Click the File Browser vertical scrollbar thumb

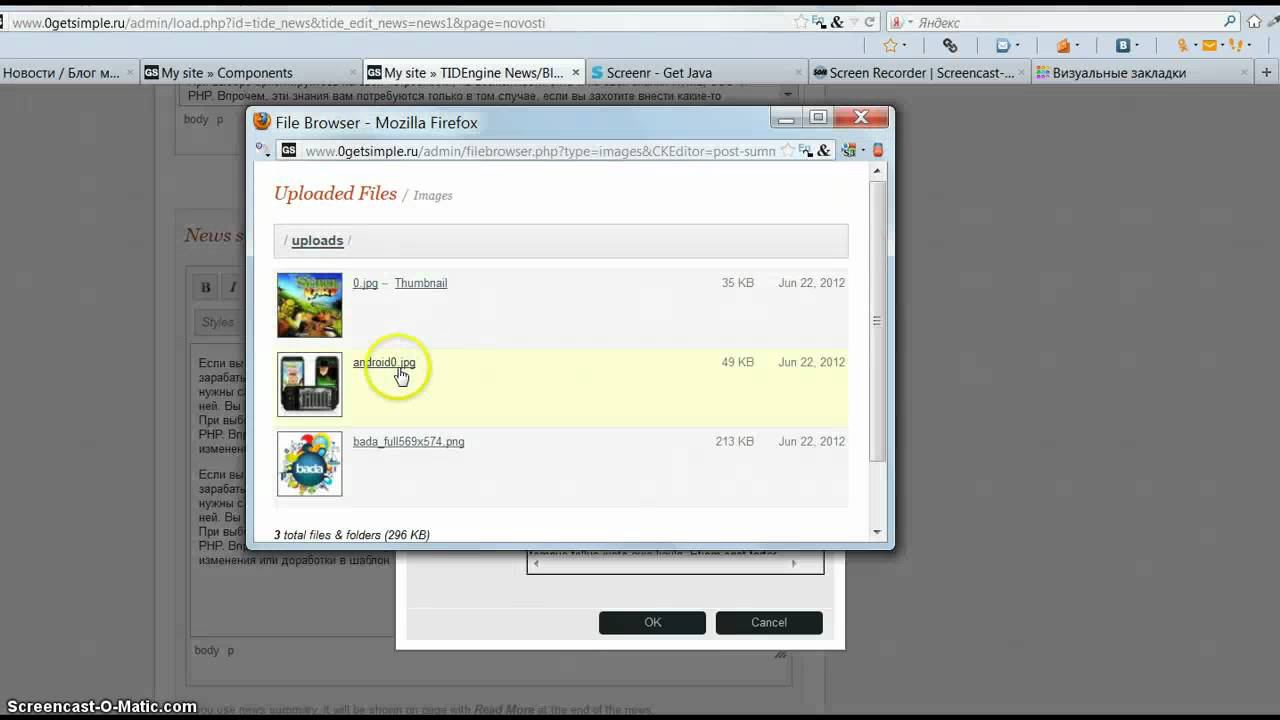(877, 320)
